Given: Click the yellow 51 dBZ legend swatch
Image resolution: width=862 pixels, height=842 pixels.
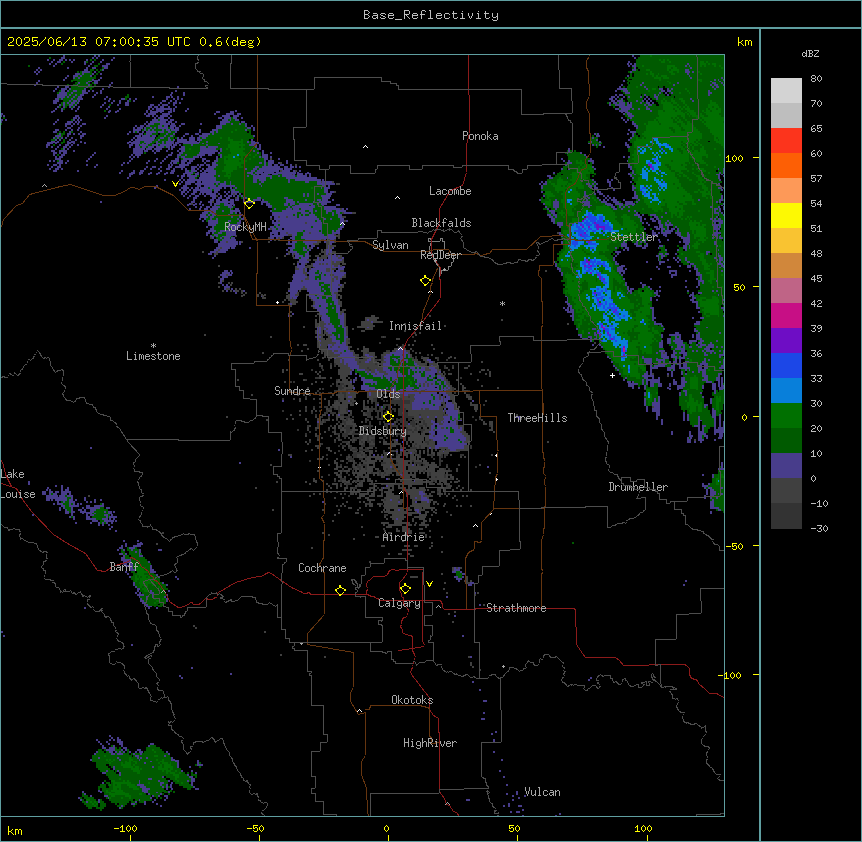Looking at the screenshot, I should 786,215.
